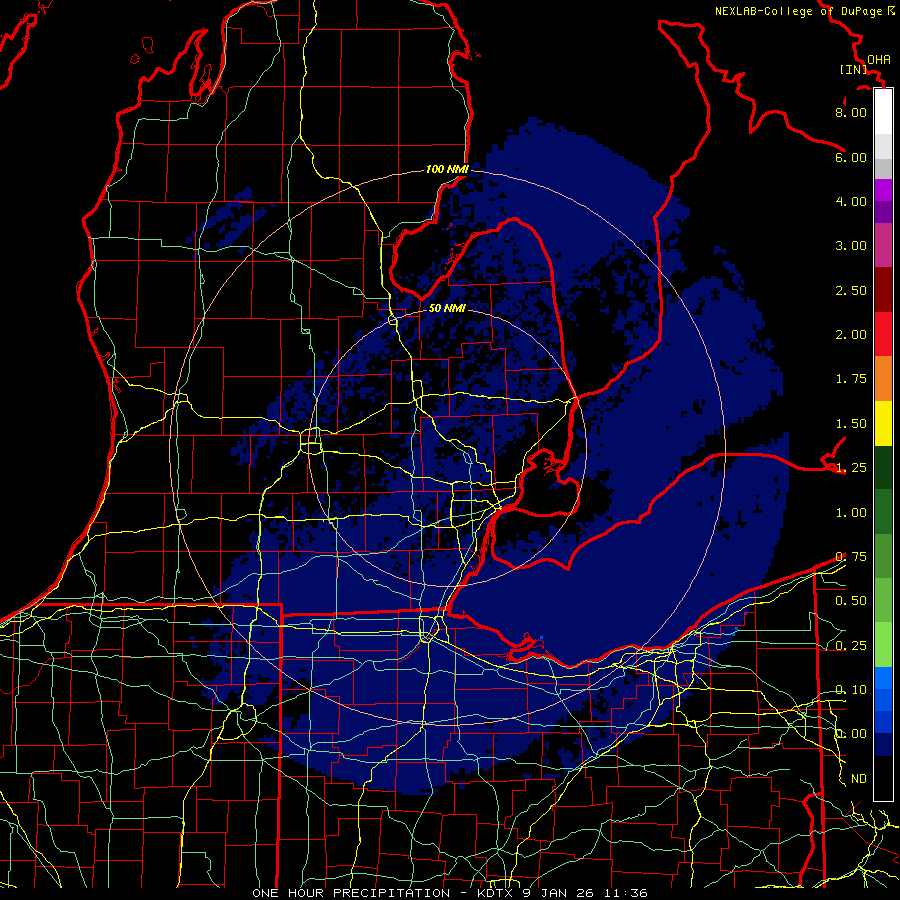Image resolution: width=900 pixels, height=900 pixels.
Task: Click the [IN] units label
Action: tap(854, 69)
